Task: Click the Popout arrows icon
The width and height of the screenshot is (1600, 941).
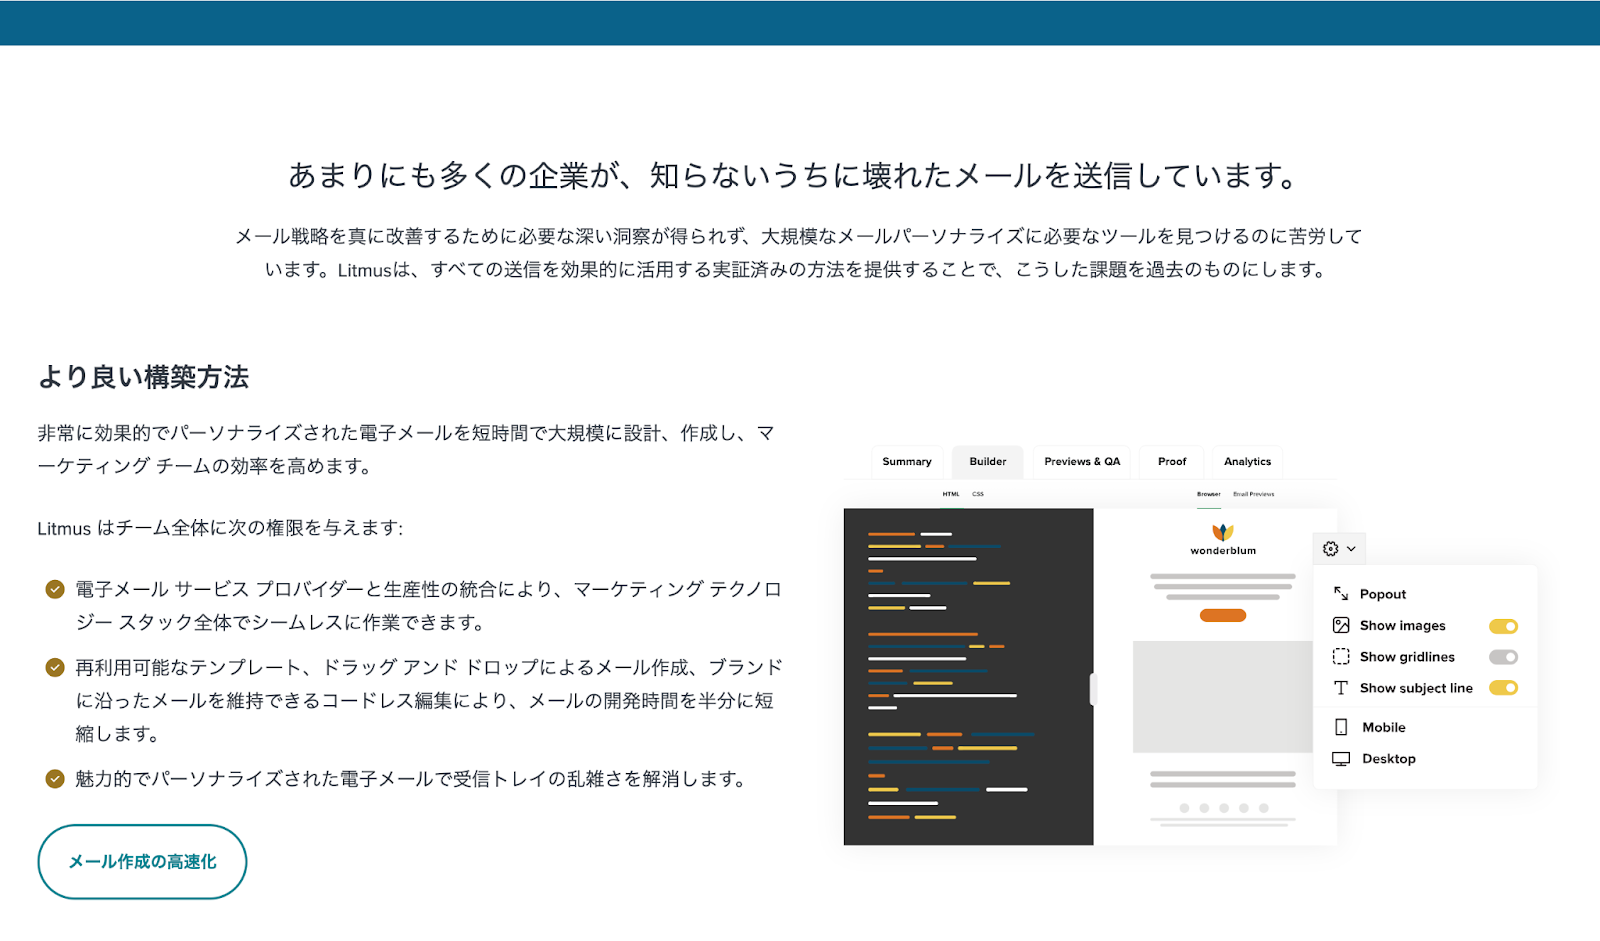Action: (1341, 594)
